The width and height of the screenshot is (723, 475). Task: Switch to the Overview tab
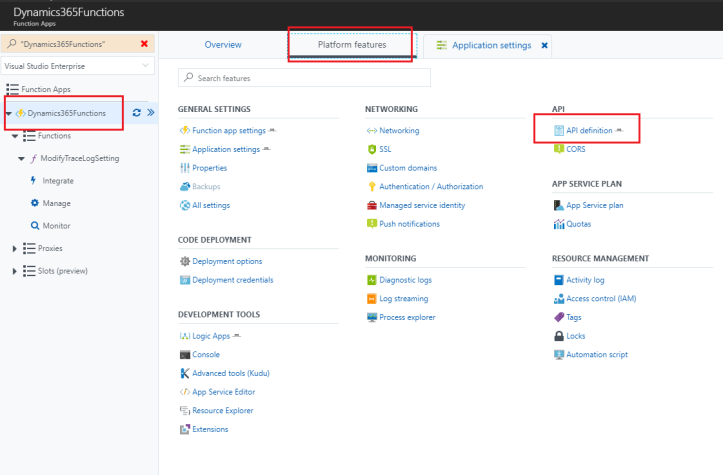(222, 45)
